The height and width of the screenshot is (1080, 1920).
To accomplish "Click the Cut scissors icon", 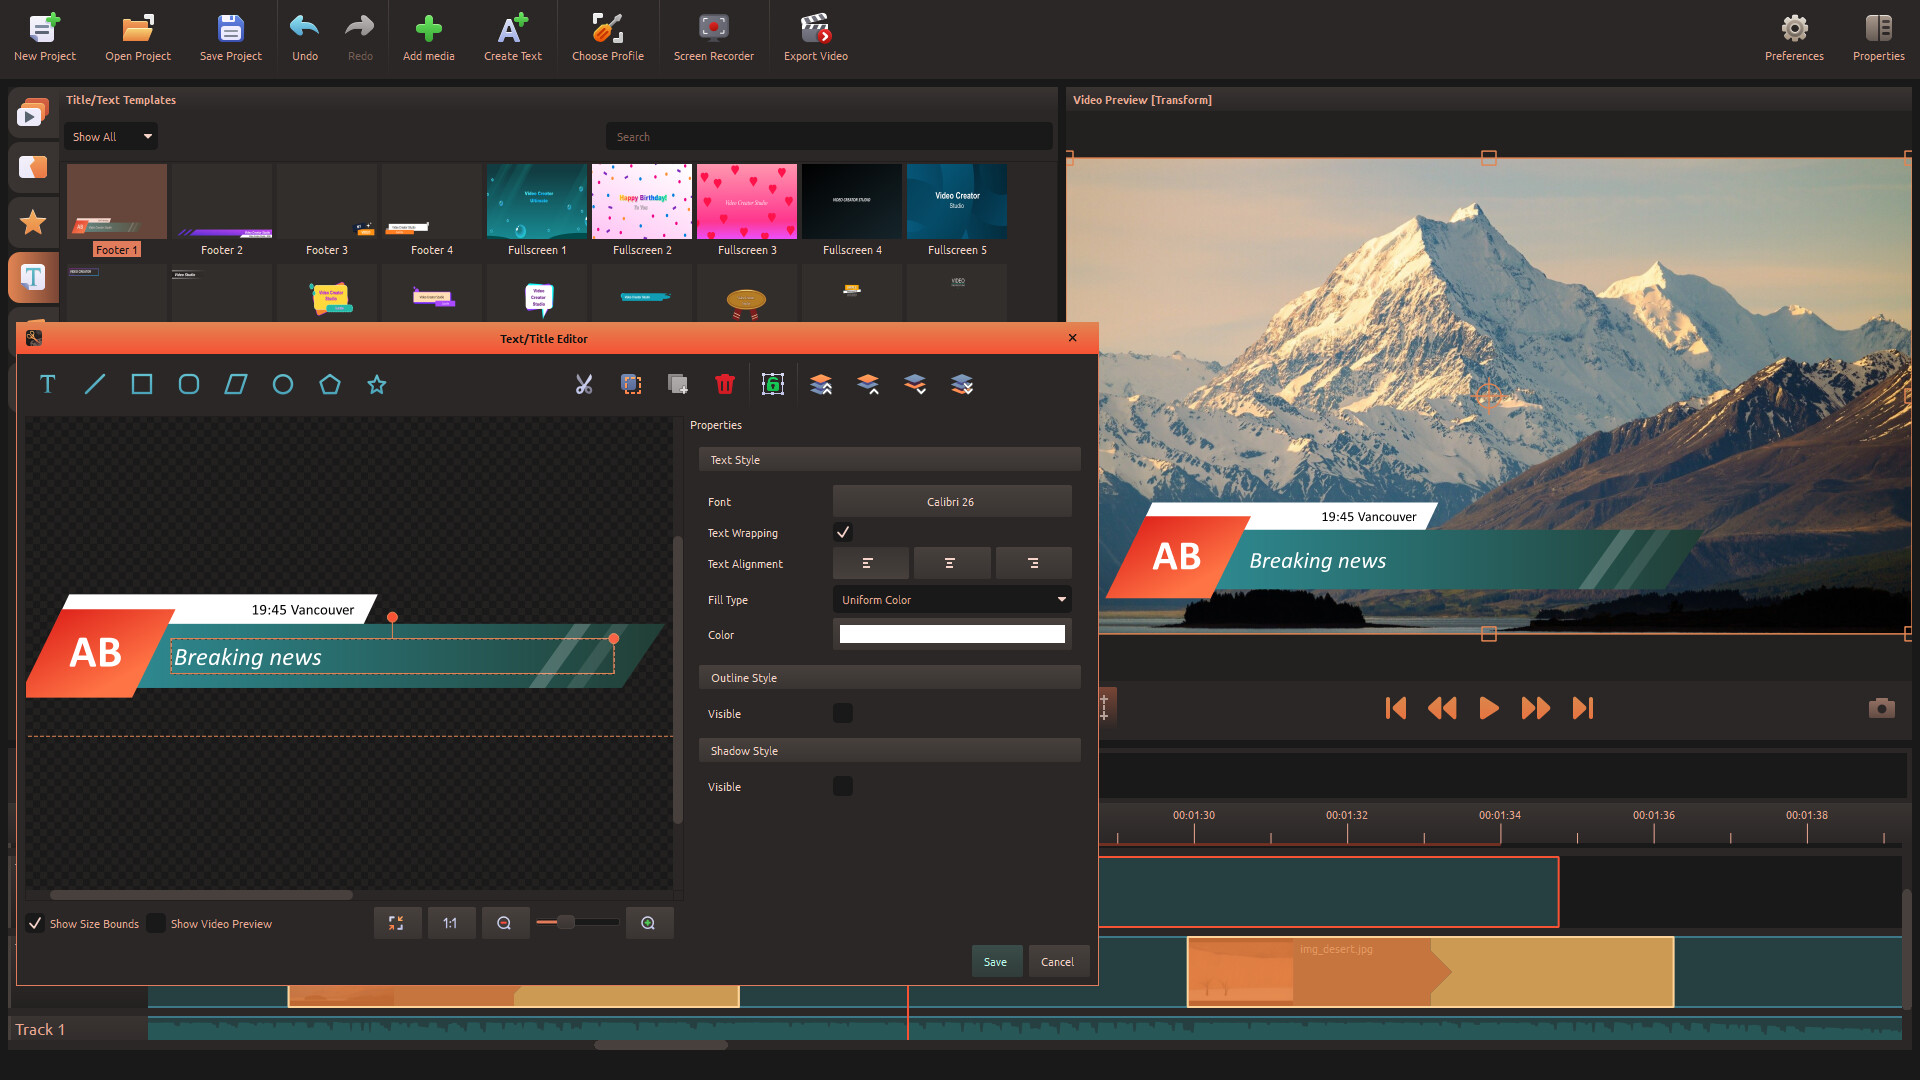I will 584,384.
